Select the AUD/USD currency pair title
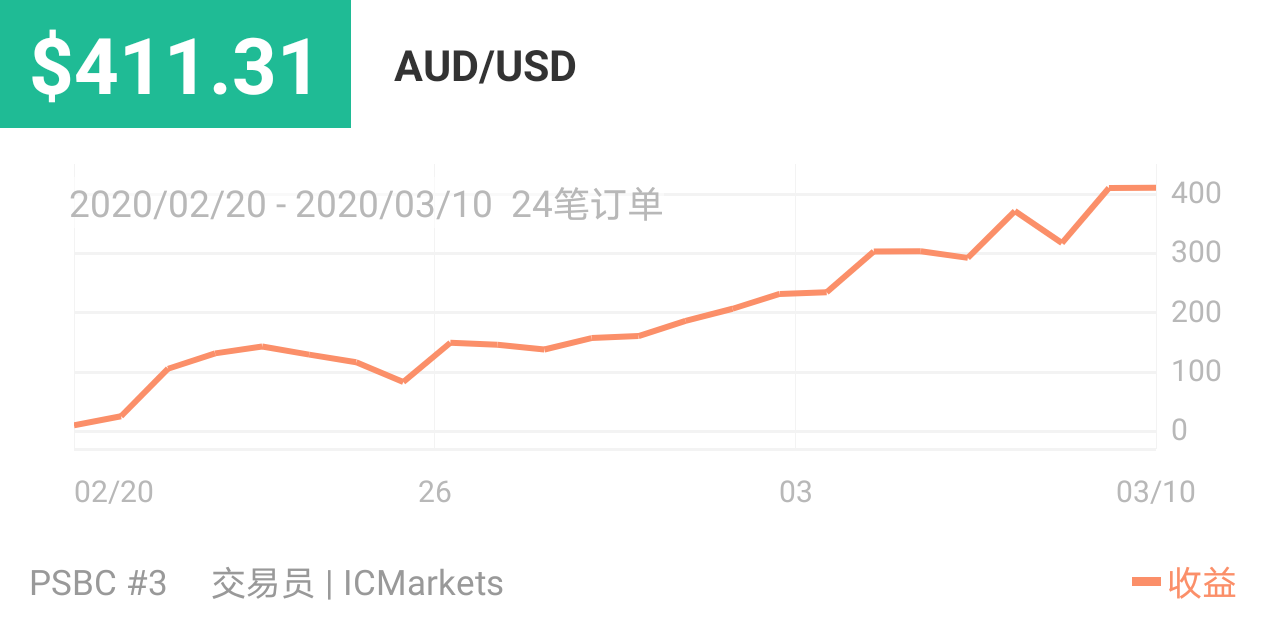Image resolution: width=1266 pixels, height=633 pixels. click(x=485, y=67)
